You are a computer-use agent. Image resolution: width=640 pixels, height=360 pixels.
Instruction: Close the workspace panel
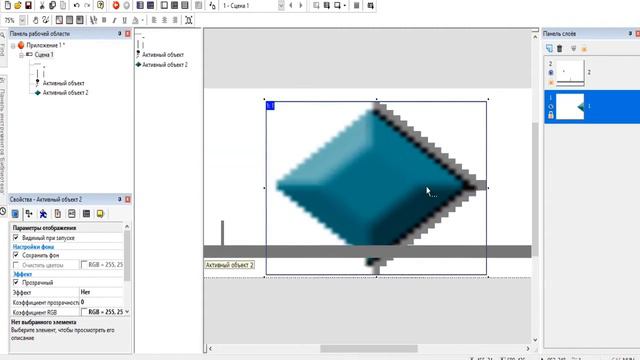coord(128,33)
